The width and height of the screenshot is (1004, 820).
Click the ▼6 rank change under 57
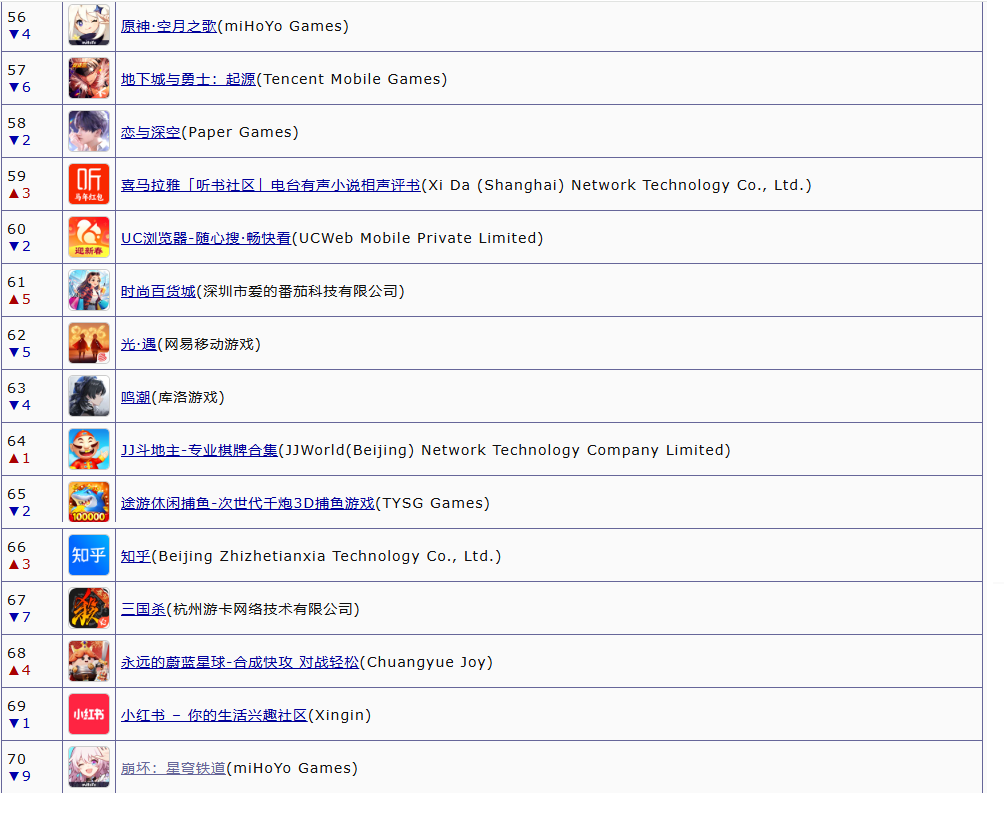click(19, 87)
